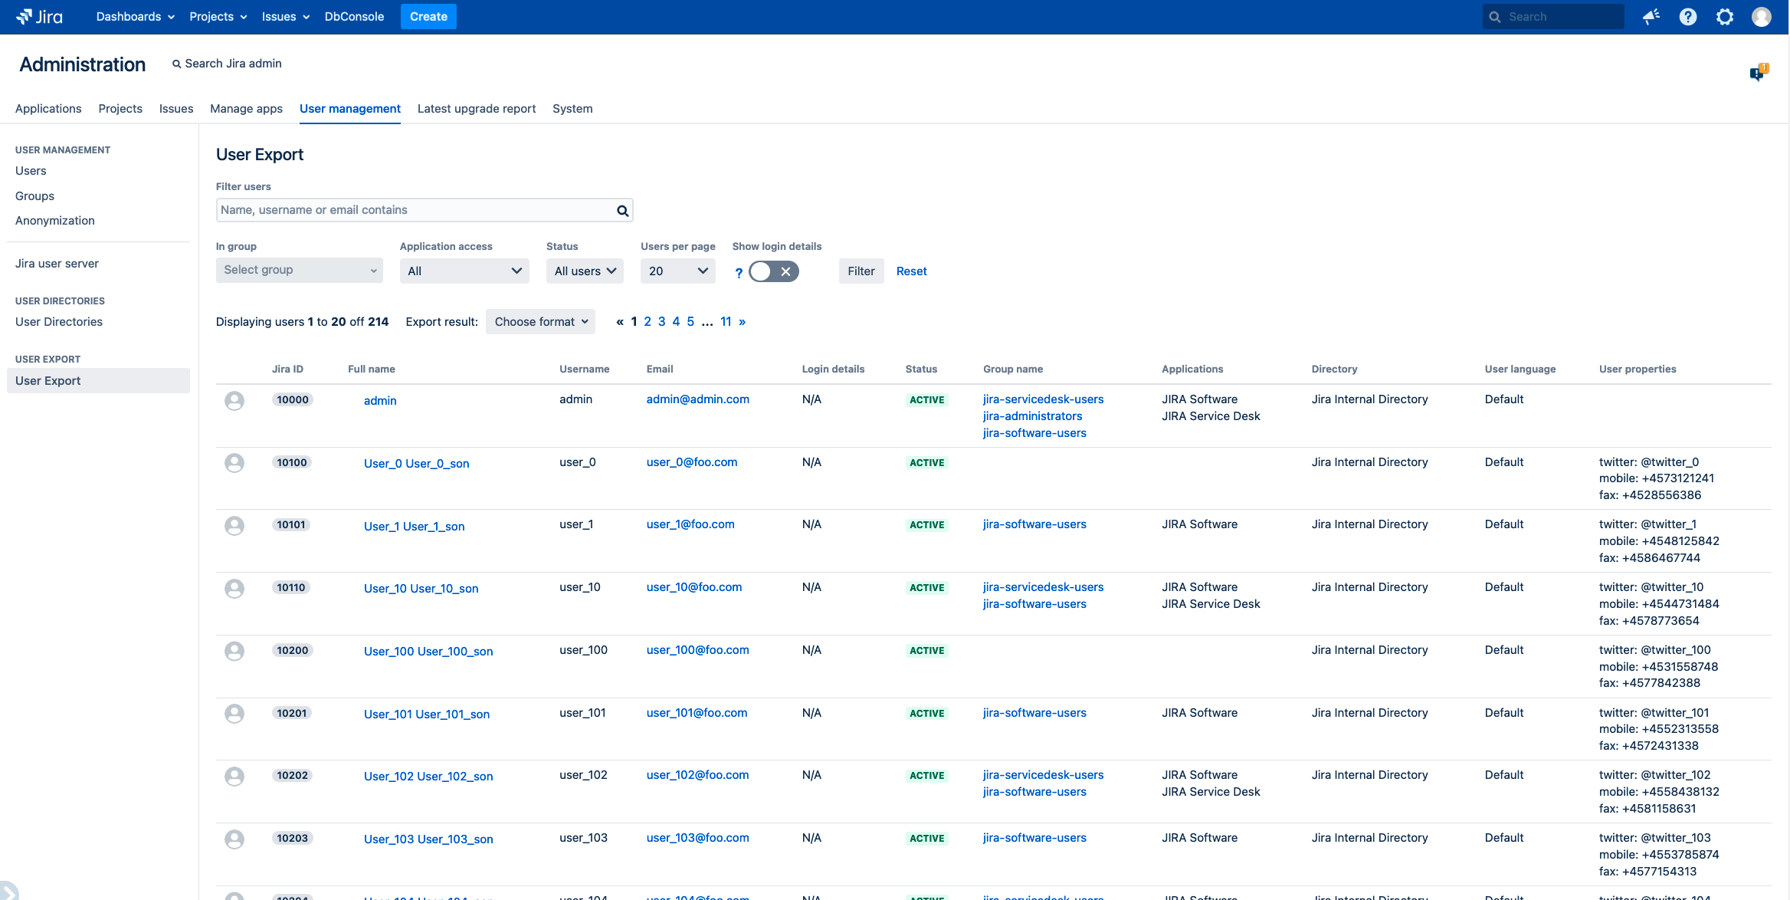Click the question mark beside Show login details
Image resolution: width=1790 pixels, height=900 pixels.
738,271
